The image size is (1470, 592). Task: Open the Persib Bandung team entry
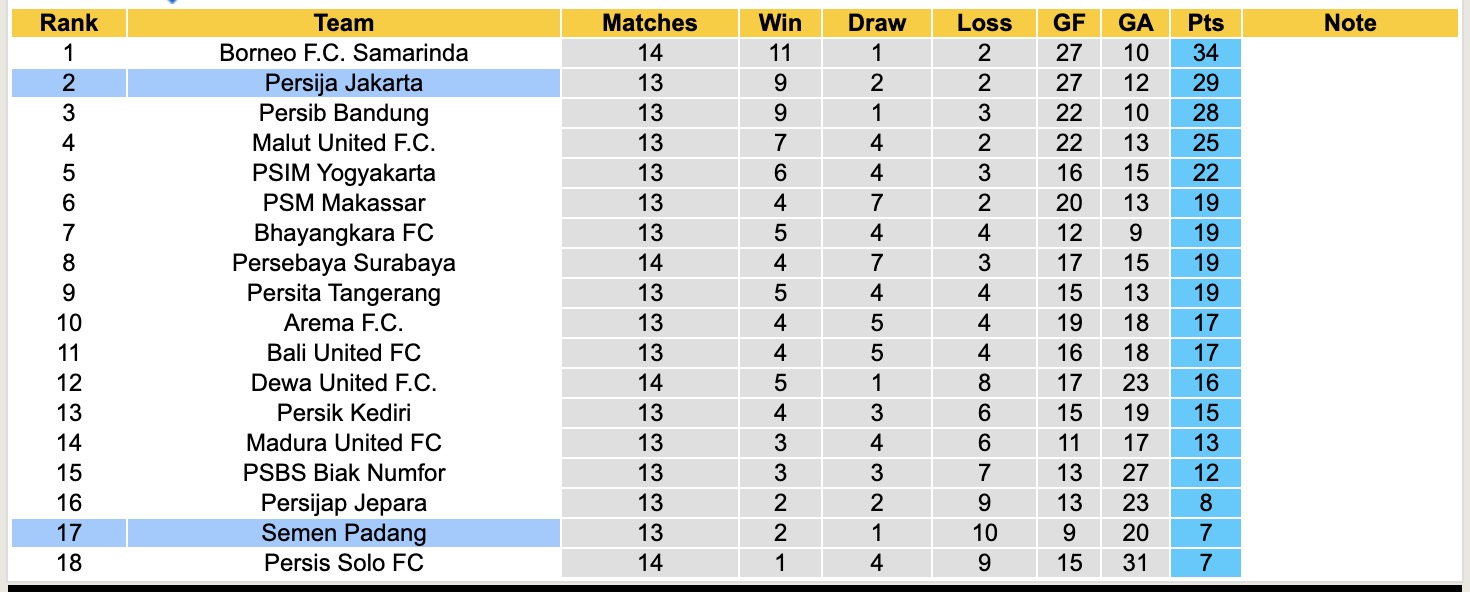tap(343, 113)
